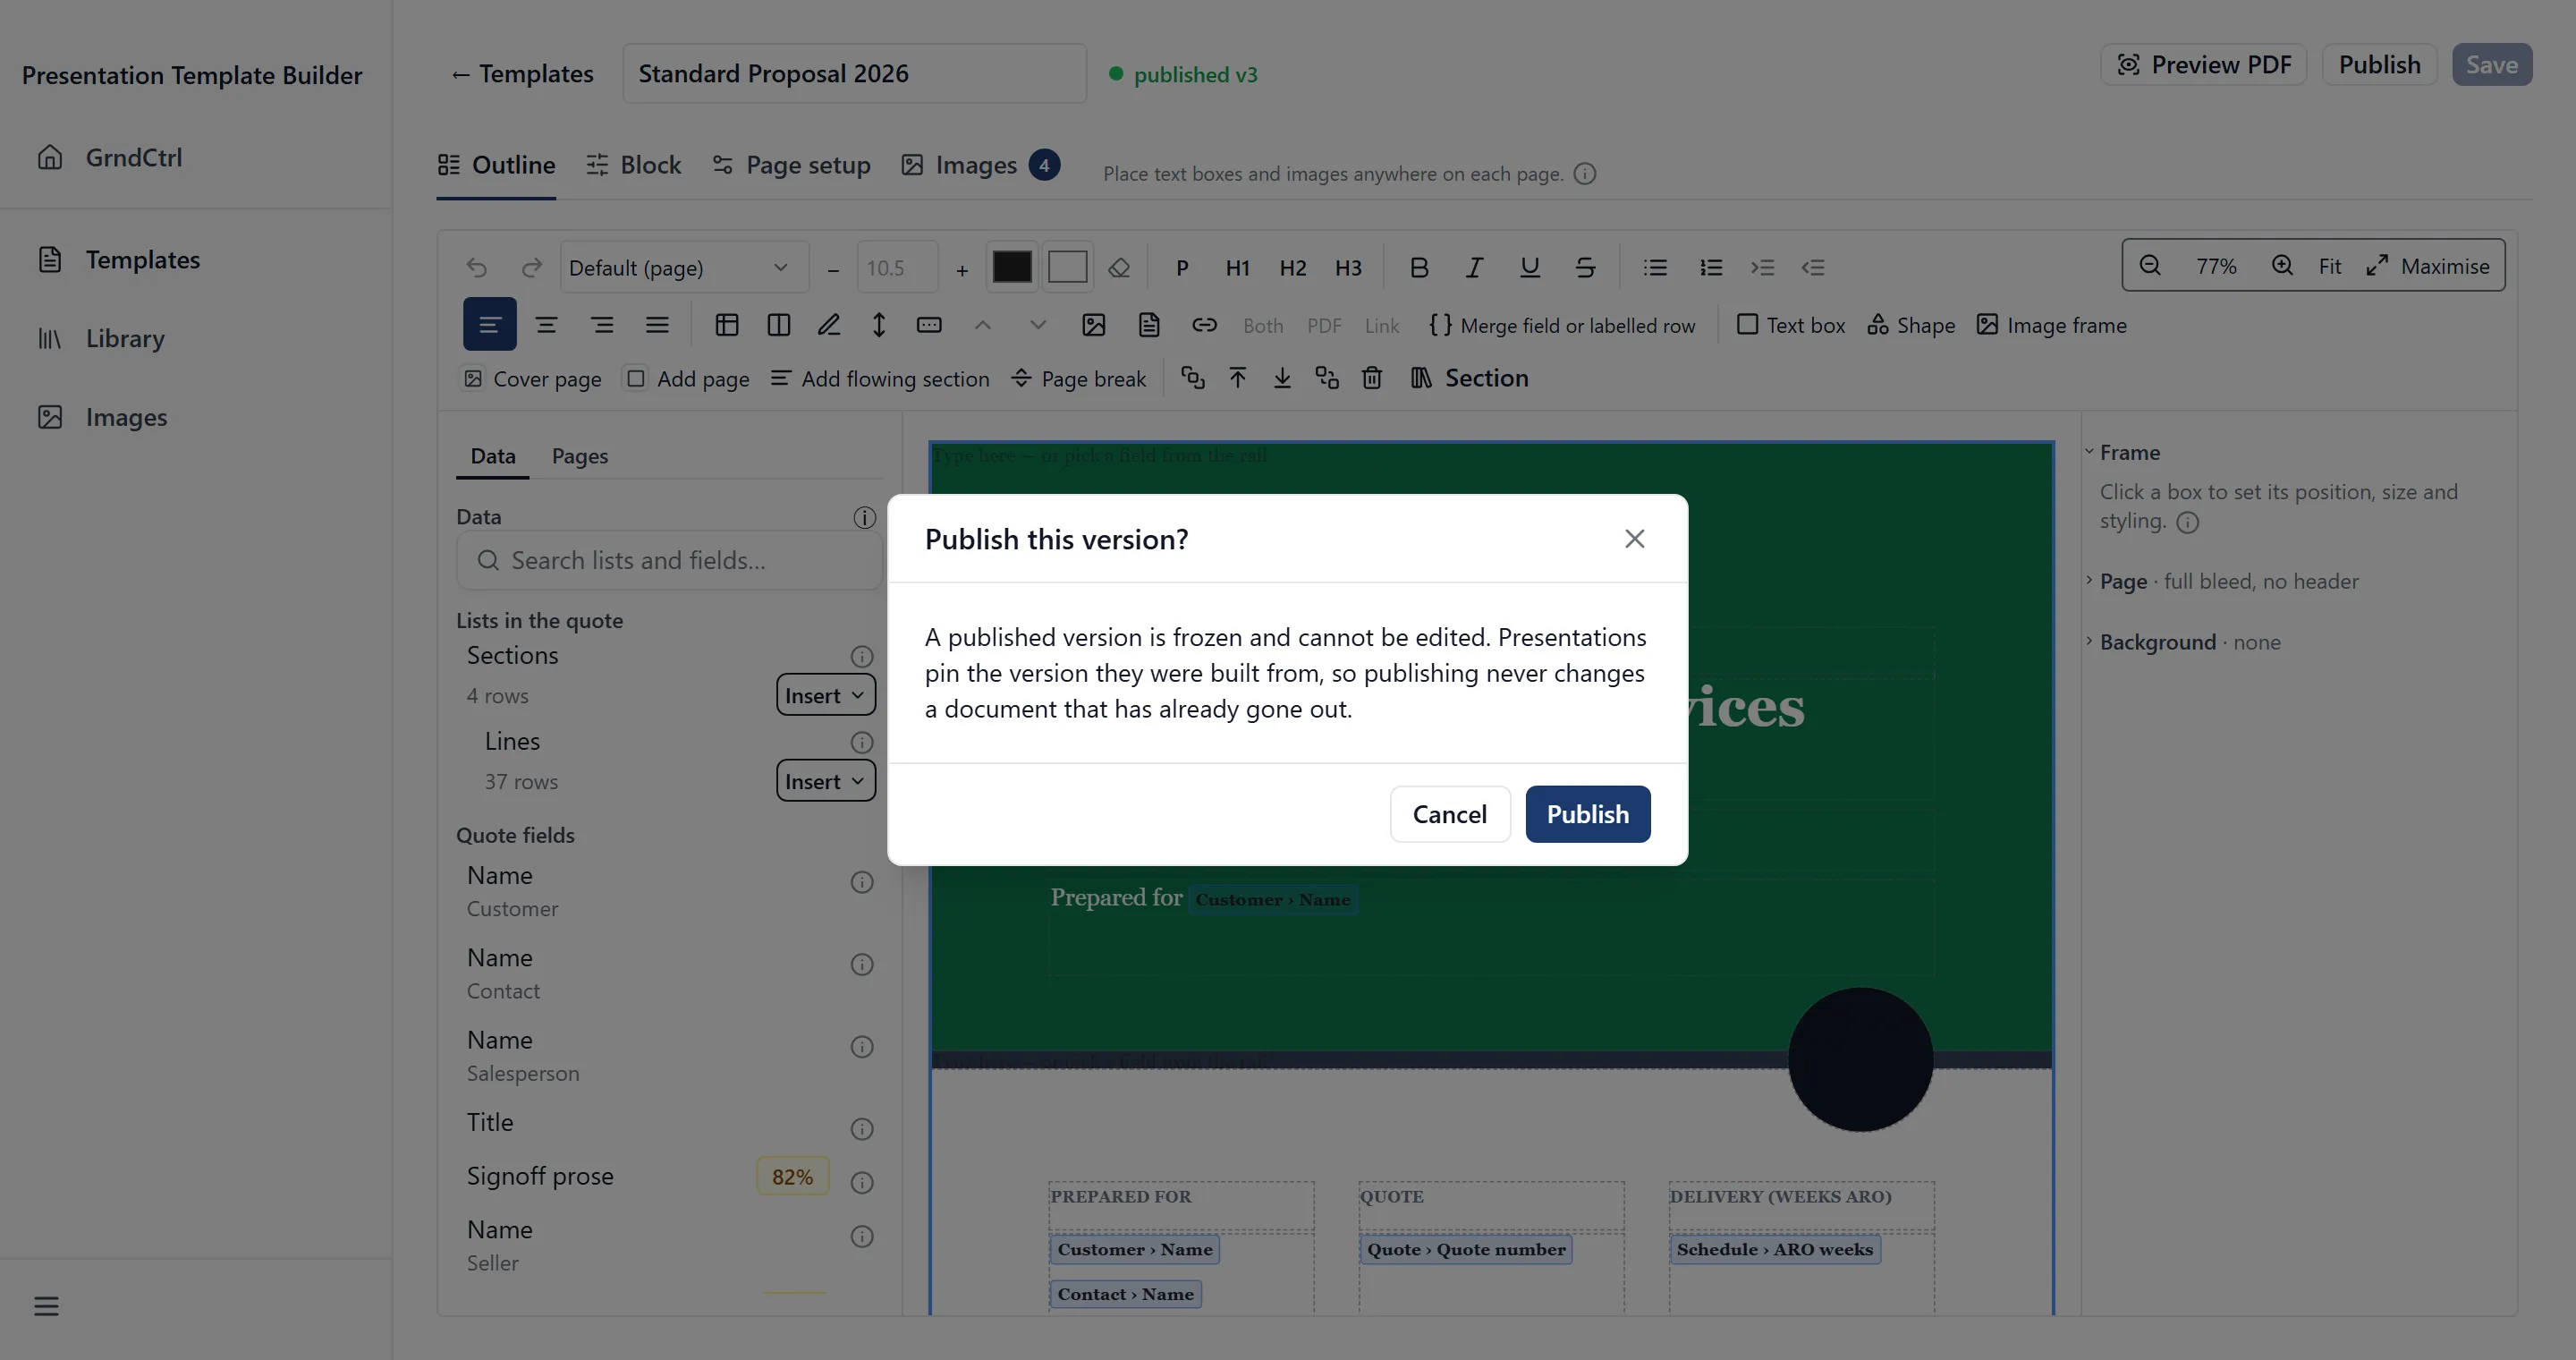The width and height of the screenshot is (2576, 1360).
Task: Open the Default (page) font dropdown
Action: coord(684,267)
